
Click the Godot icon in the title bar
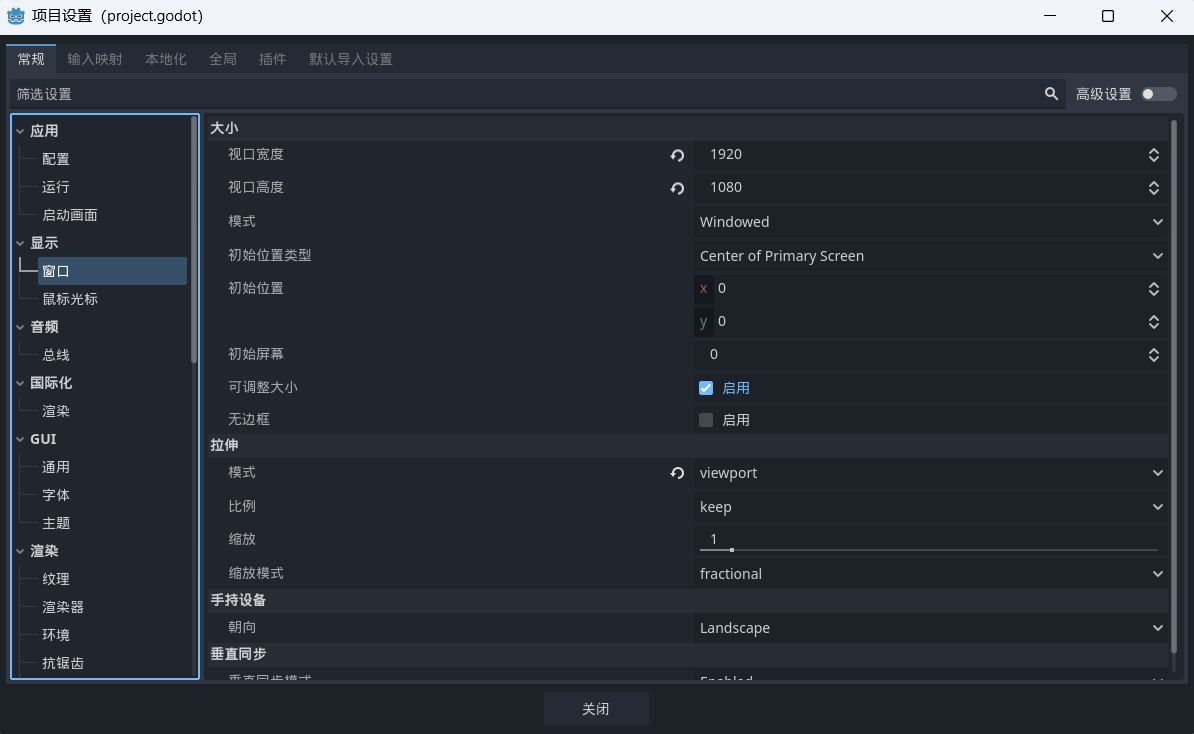coord(16,16)
